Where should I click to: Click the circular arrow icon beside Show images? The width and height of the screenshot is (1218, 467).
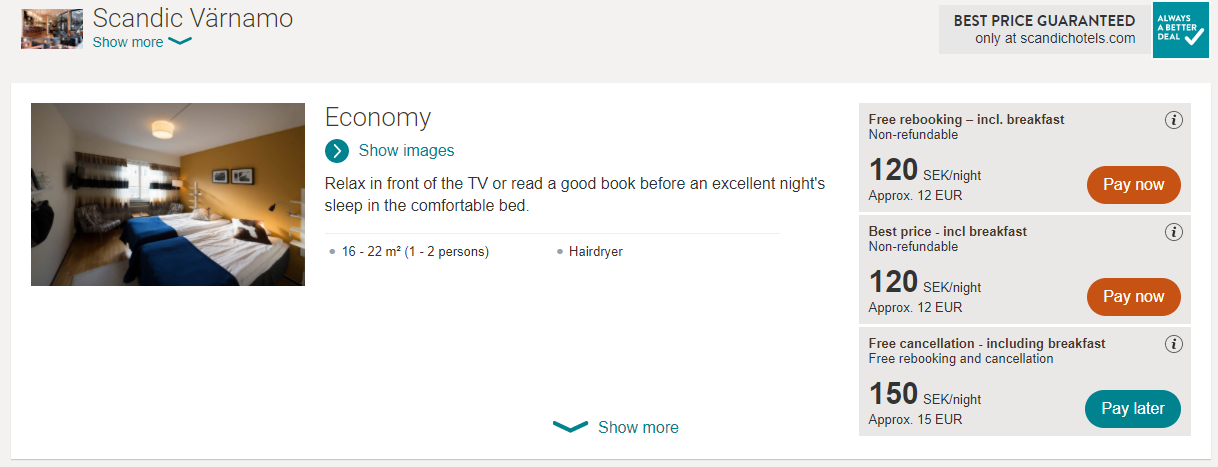(x=337, y=151)
